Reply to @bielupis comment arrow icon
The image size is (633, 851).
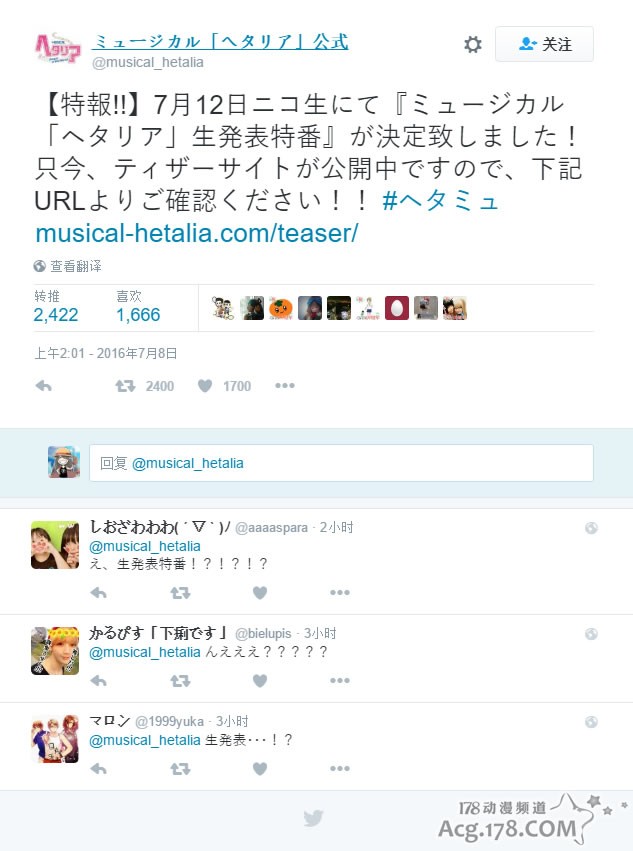(x=98, y=681)
